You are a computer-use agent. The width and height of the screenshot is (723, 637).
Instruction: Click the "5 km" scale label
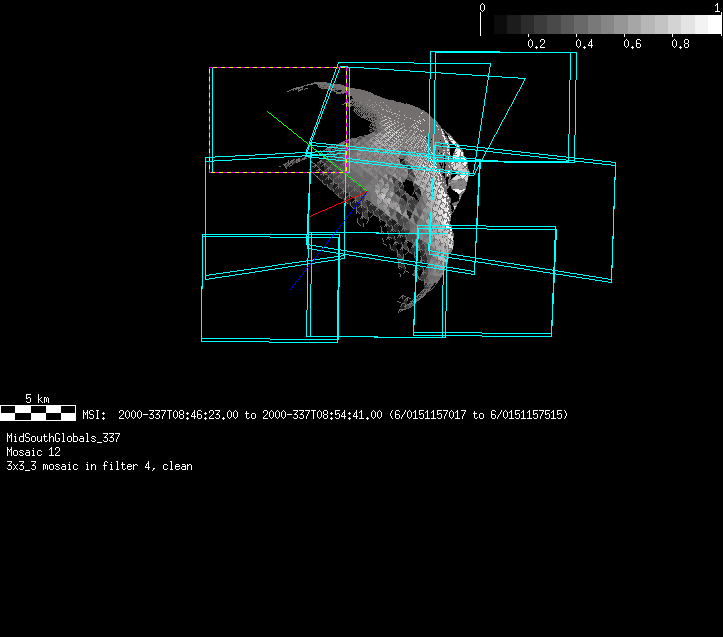point(37,398)
